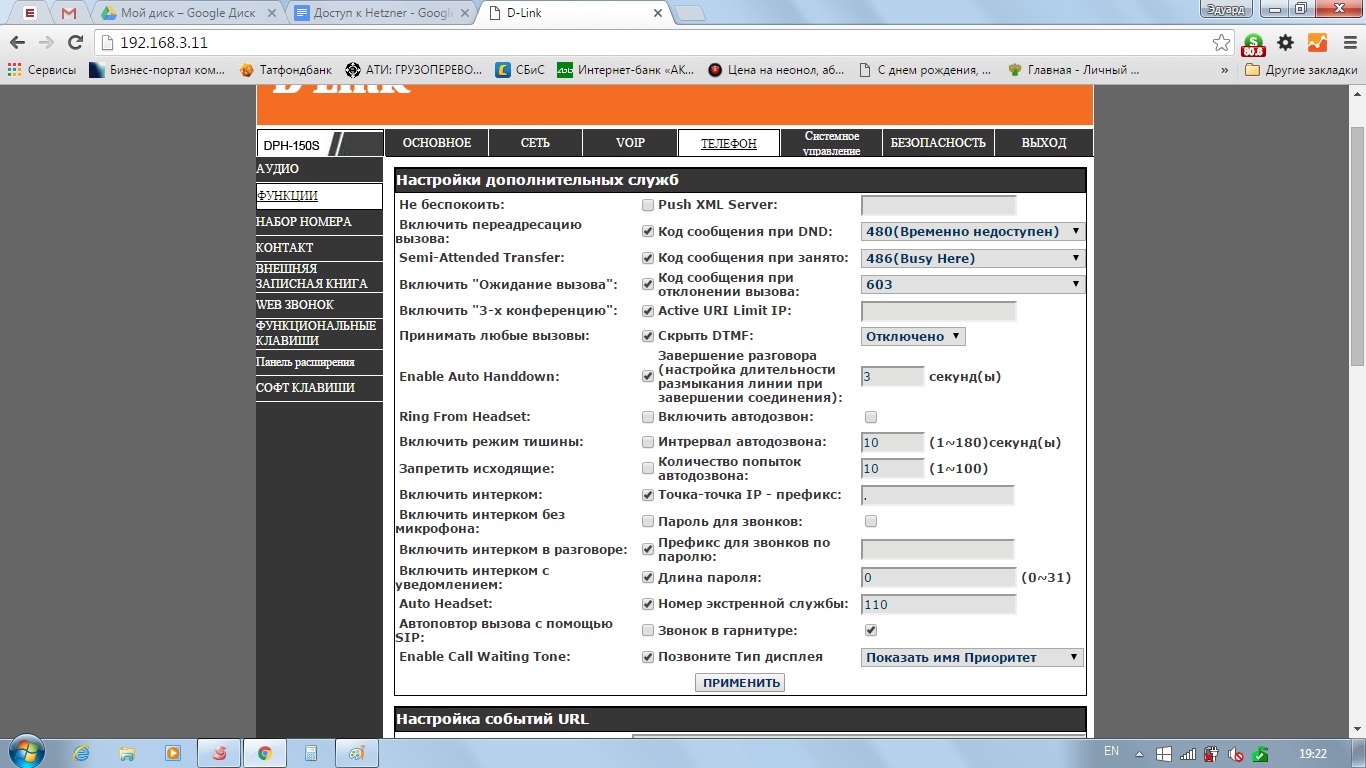Click the Номер экстренной службы field
This screenshot has width=1366, height=768.
(x=938, y=604)
